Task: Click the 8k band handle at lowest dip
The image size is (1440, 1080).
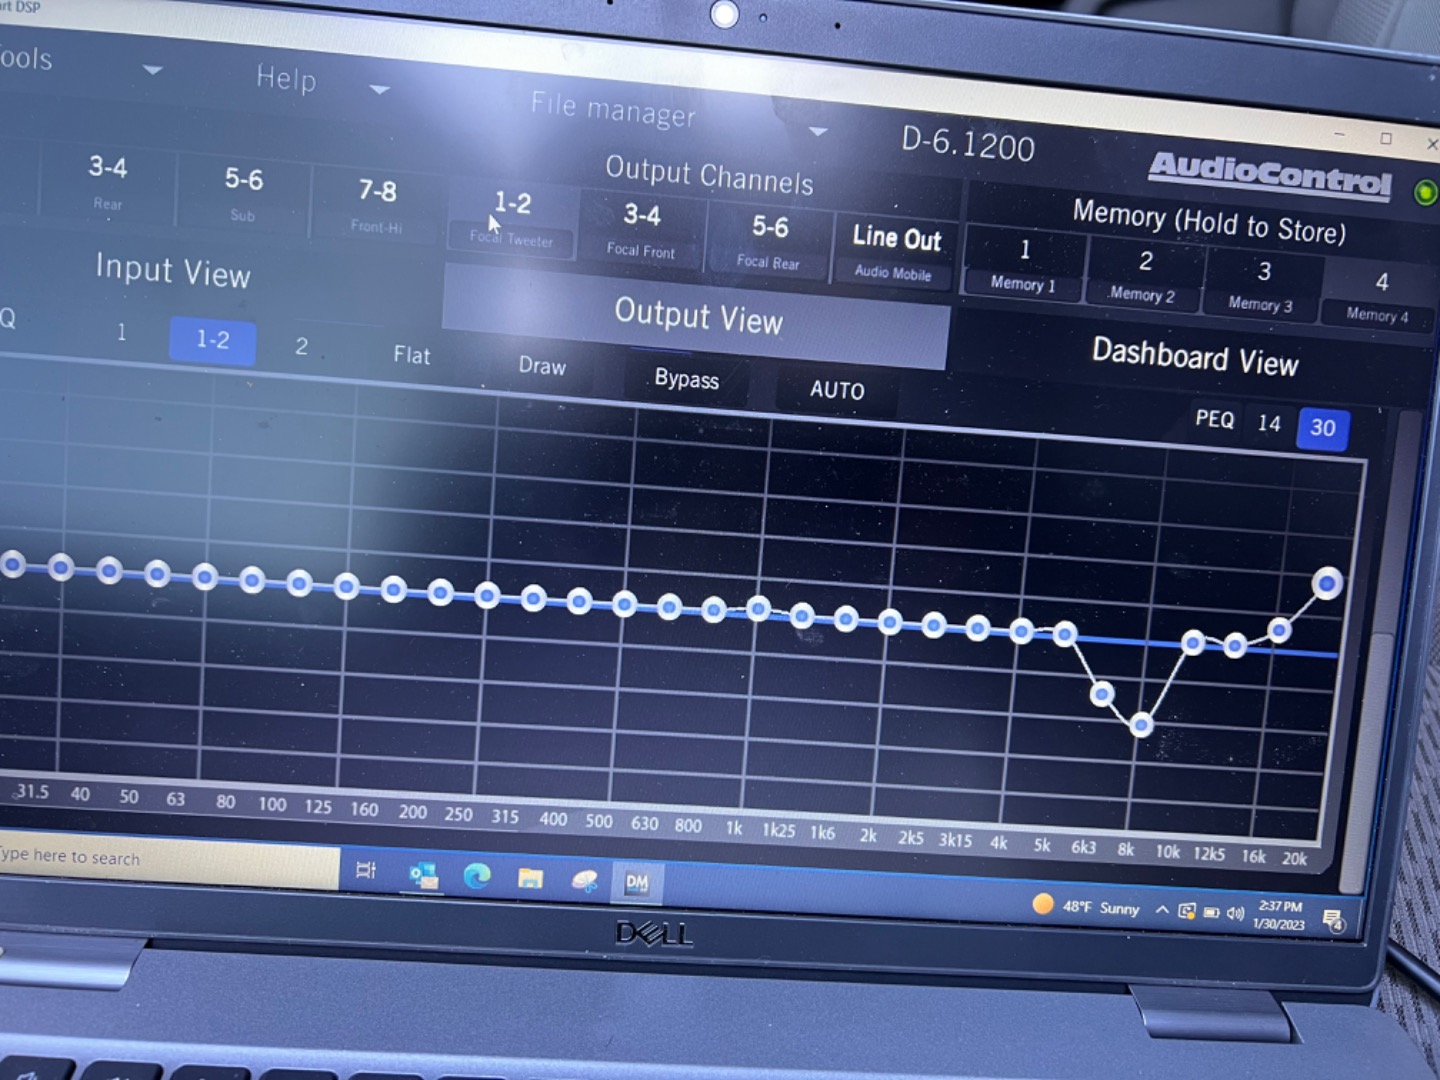Action: [x=1141, y=725]
